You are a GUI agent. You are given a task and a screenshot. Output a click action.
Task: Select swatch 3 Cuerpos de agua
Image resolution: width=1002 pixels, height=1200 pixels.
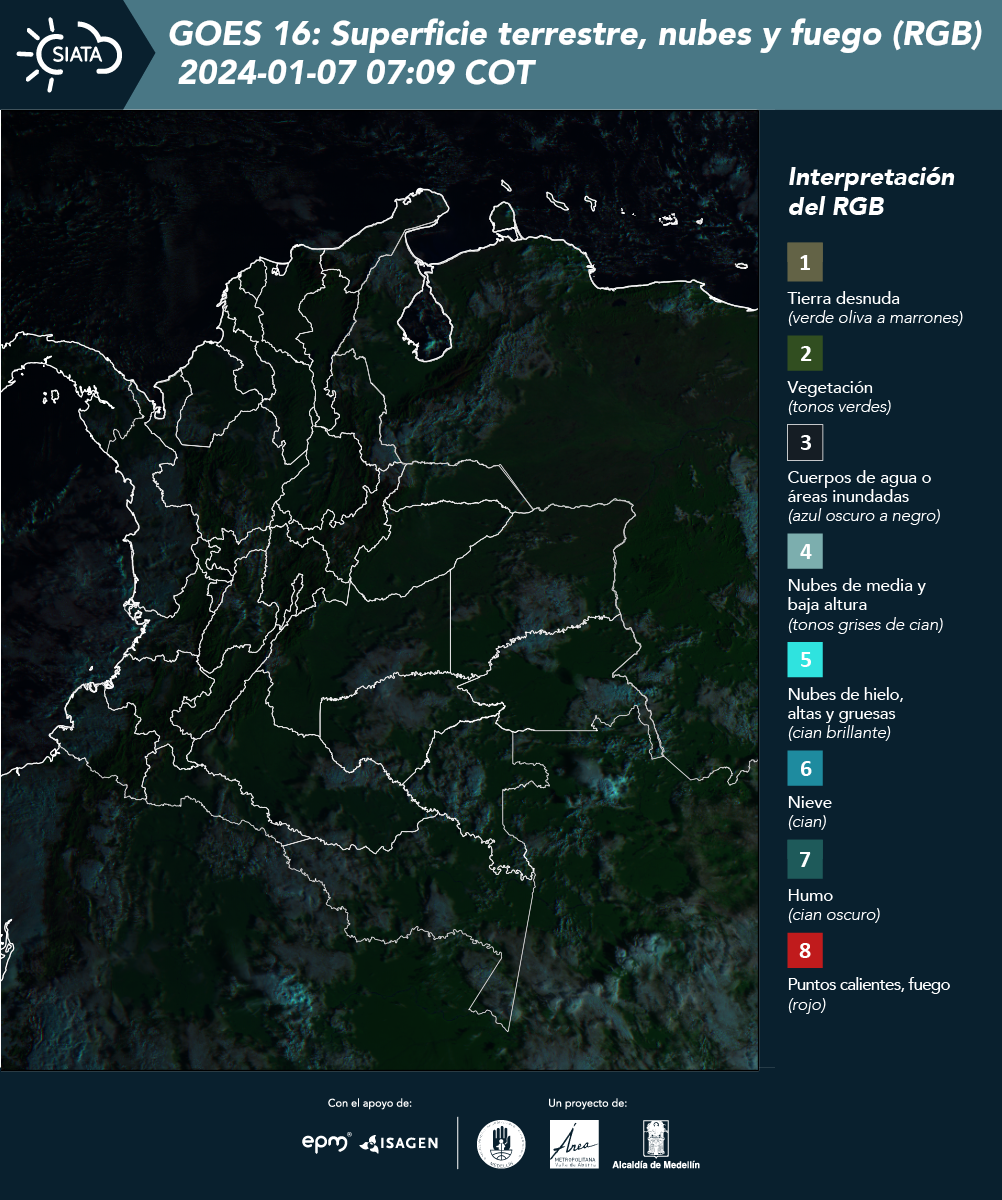click(805, 442)
